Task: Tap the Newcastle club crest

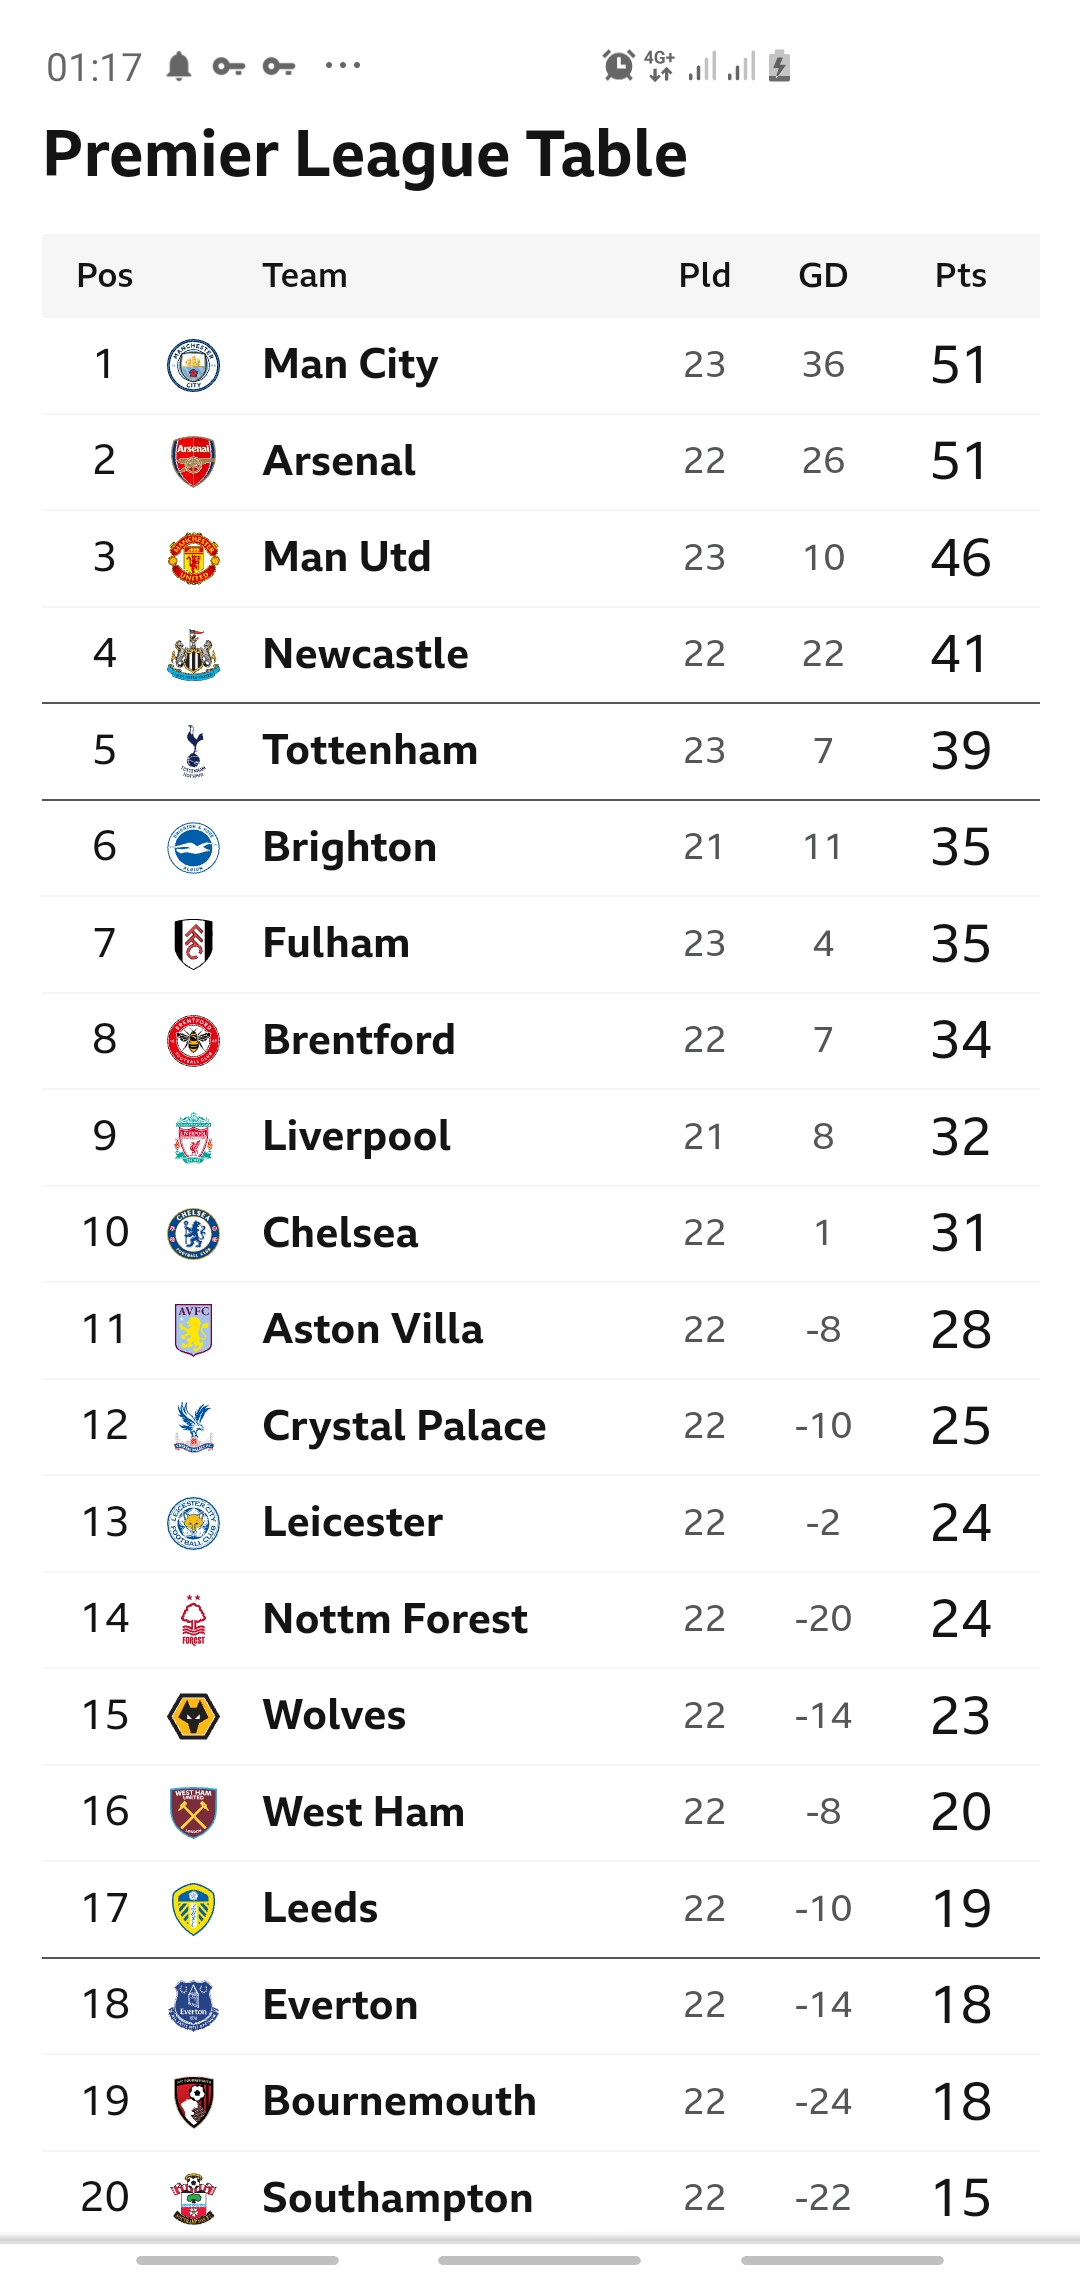Action: (x=193, y=655)
